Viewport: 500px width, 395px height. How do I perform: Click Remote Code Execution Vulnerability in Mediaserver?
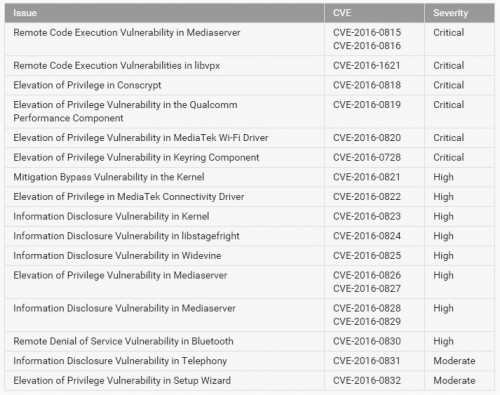pos(127,33)
